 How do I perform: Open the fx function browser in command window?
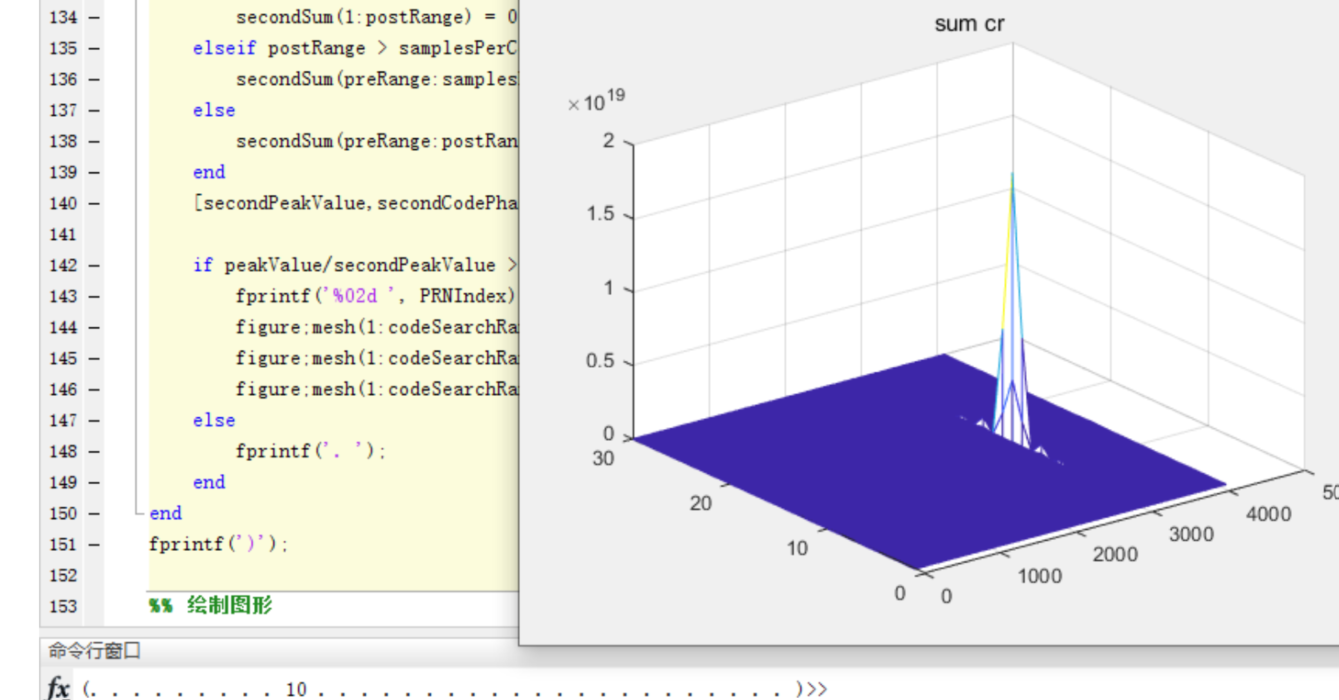(x=59, y=689)
